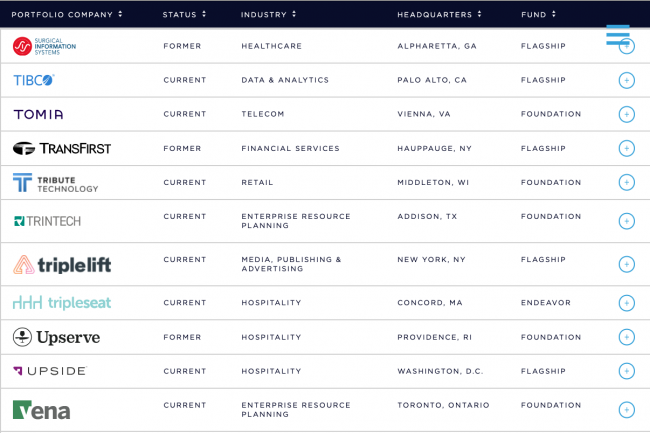Image resolution: width=650 pixels, height=433 pixels.
Task: Click the Vena row plus icon
Action: (626, 410)
